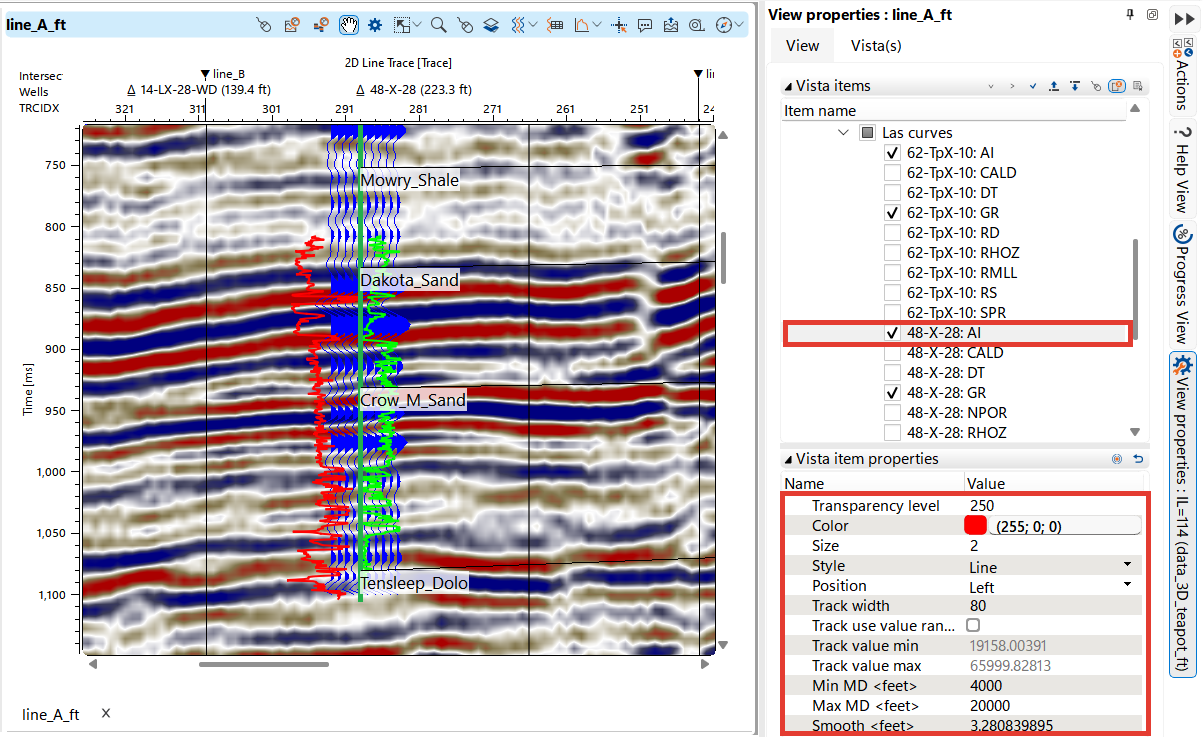Screen dimensions: 1203x737
Task: Open the Position dropdown set to Left
Action: (1127, 586)
